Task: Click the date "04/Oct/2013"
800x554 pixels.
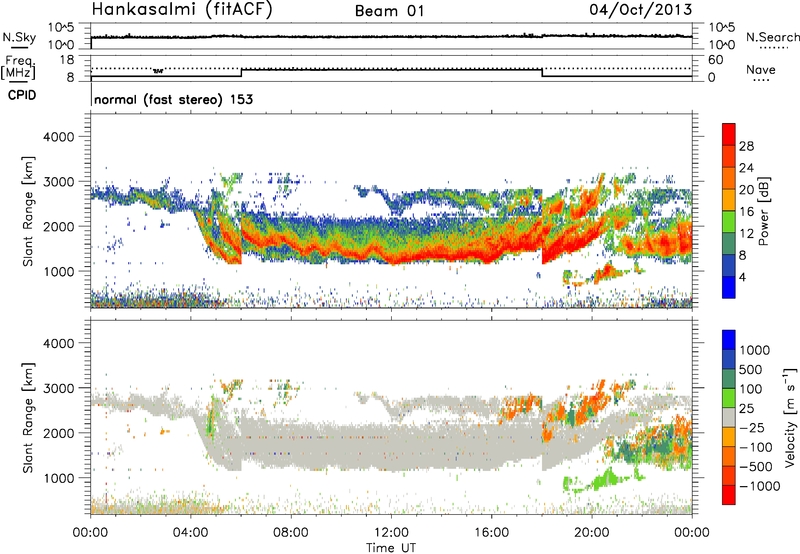Action: click(x=641, y=10)
